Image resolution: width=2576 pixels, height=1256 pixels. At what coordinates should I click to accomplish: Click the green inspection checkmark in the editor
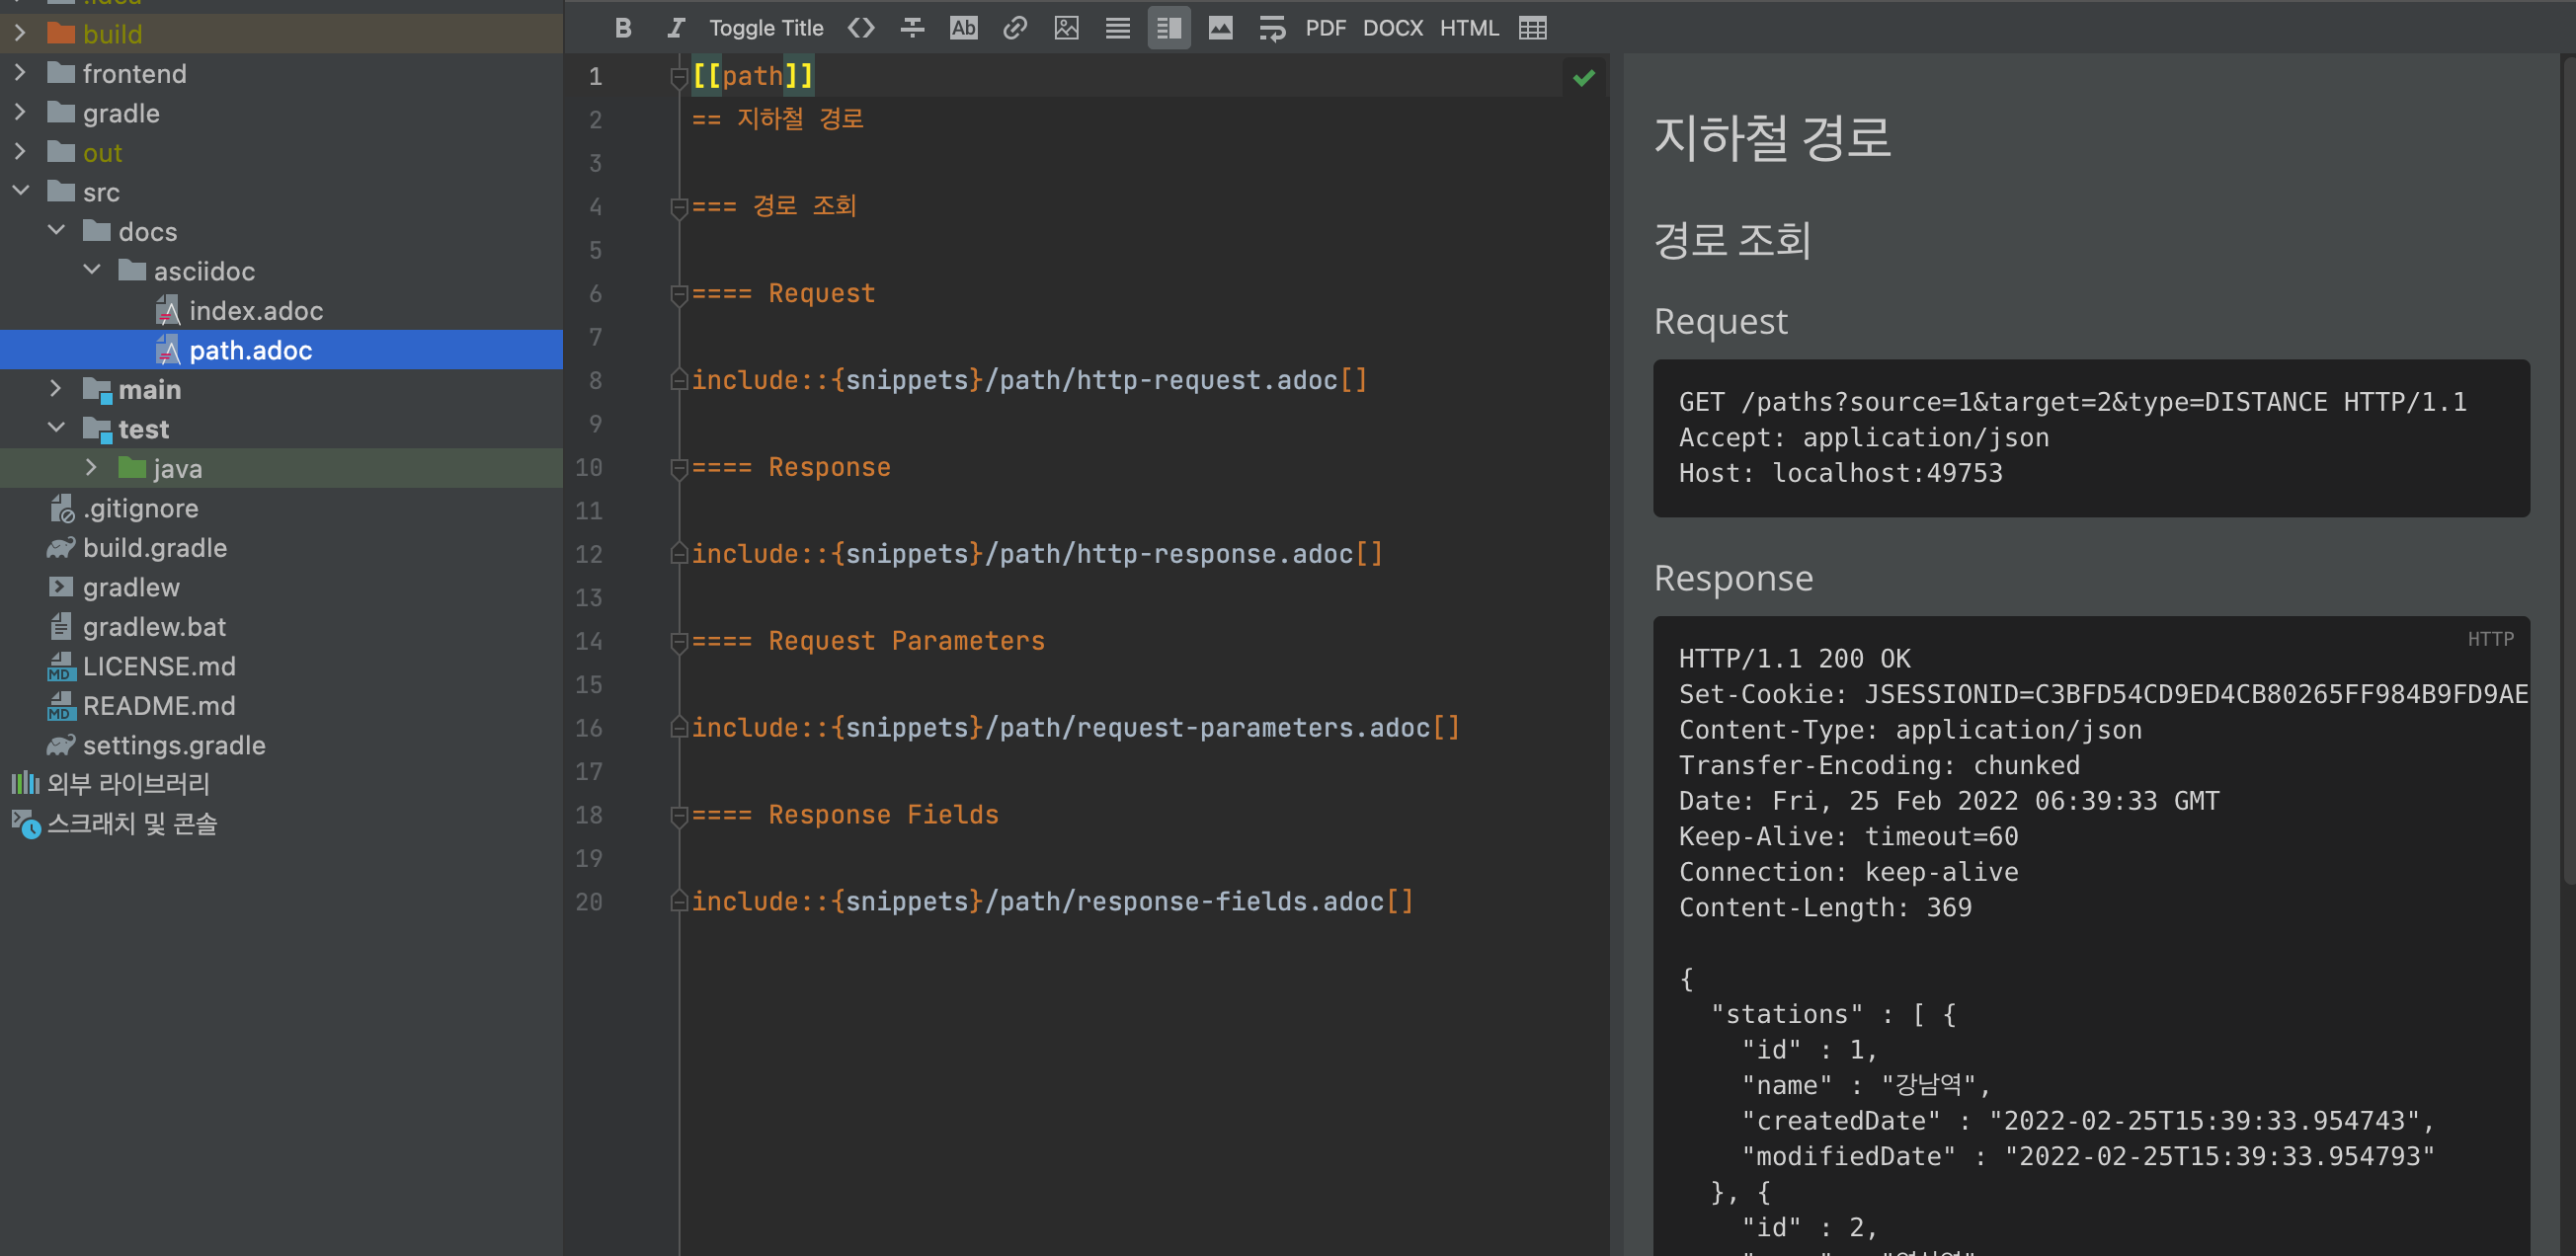1583,77
